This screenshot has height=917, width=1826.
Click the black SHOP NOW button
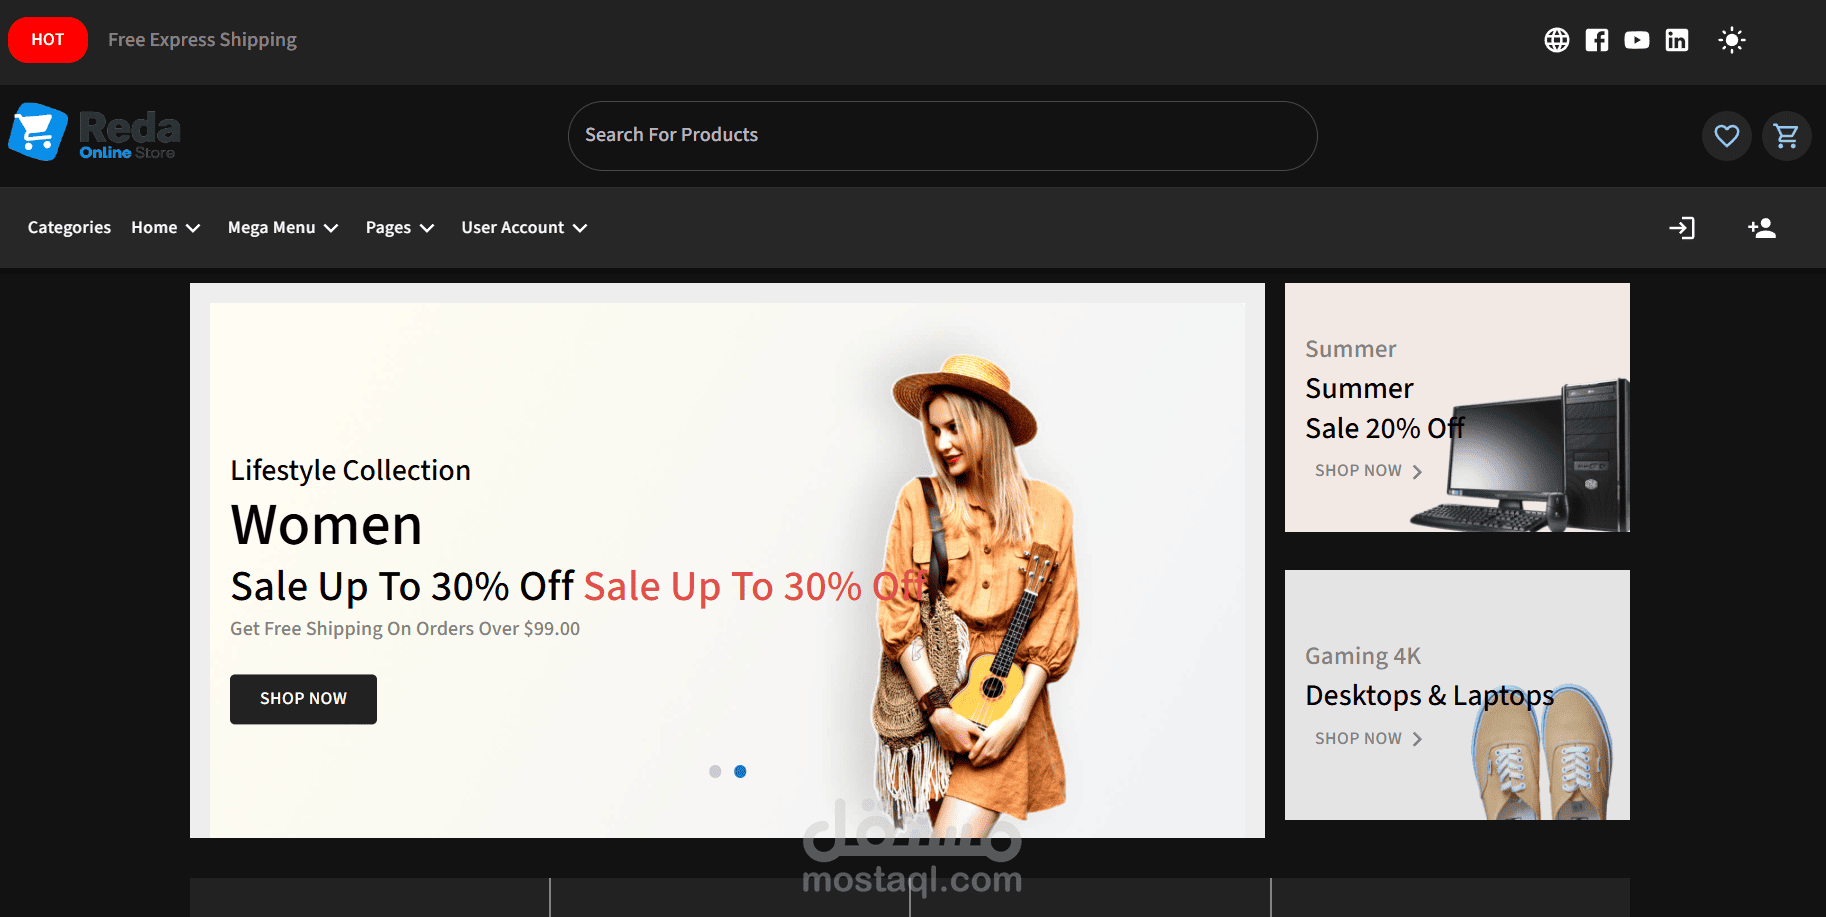click(303, 699)
